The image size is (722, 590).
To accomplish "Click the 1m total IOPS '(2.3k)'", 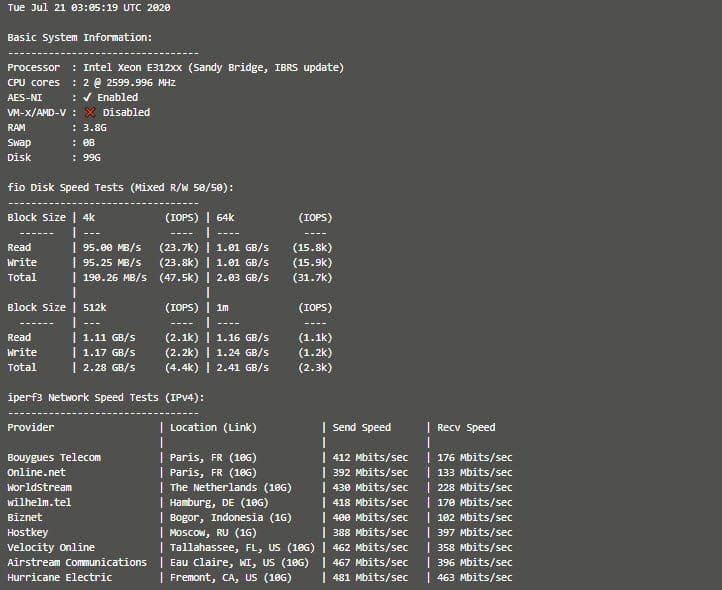I will (315, 368).
